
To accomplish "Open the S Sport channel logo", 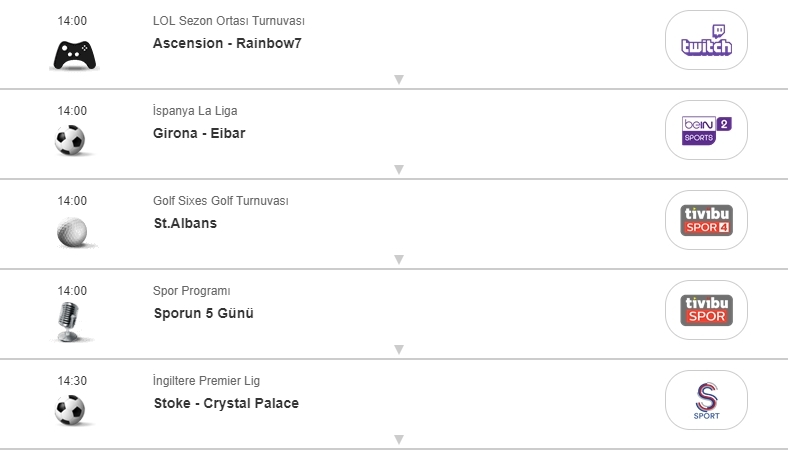I will tap(706, 400).
